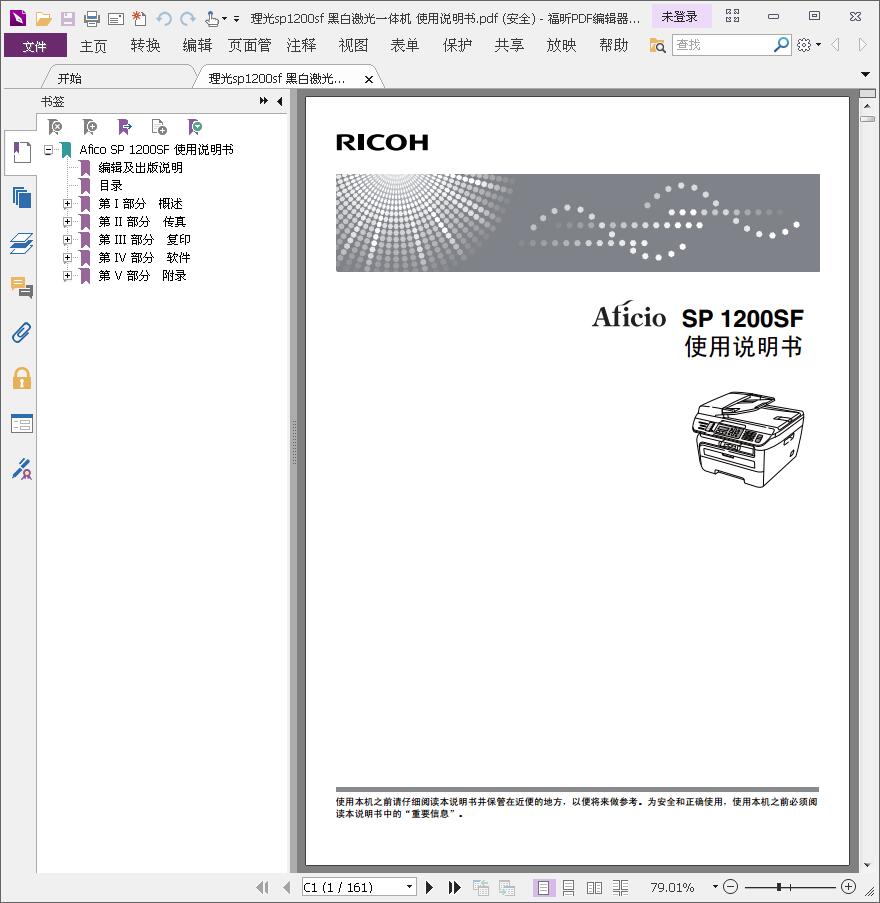Viewport: 880px width, 903px height.
Task: Go to the next page
Action: tap(429, 887)
